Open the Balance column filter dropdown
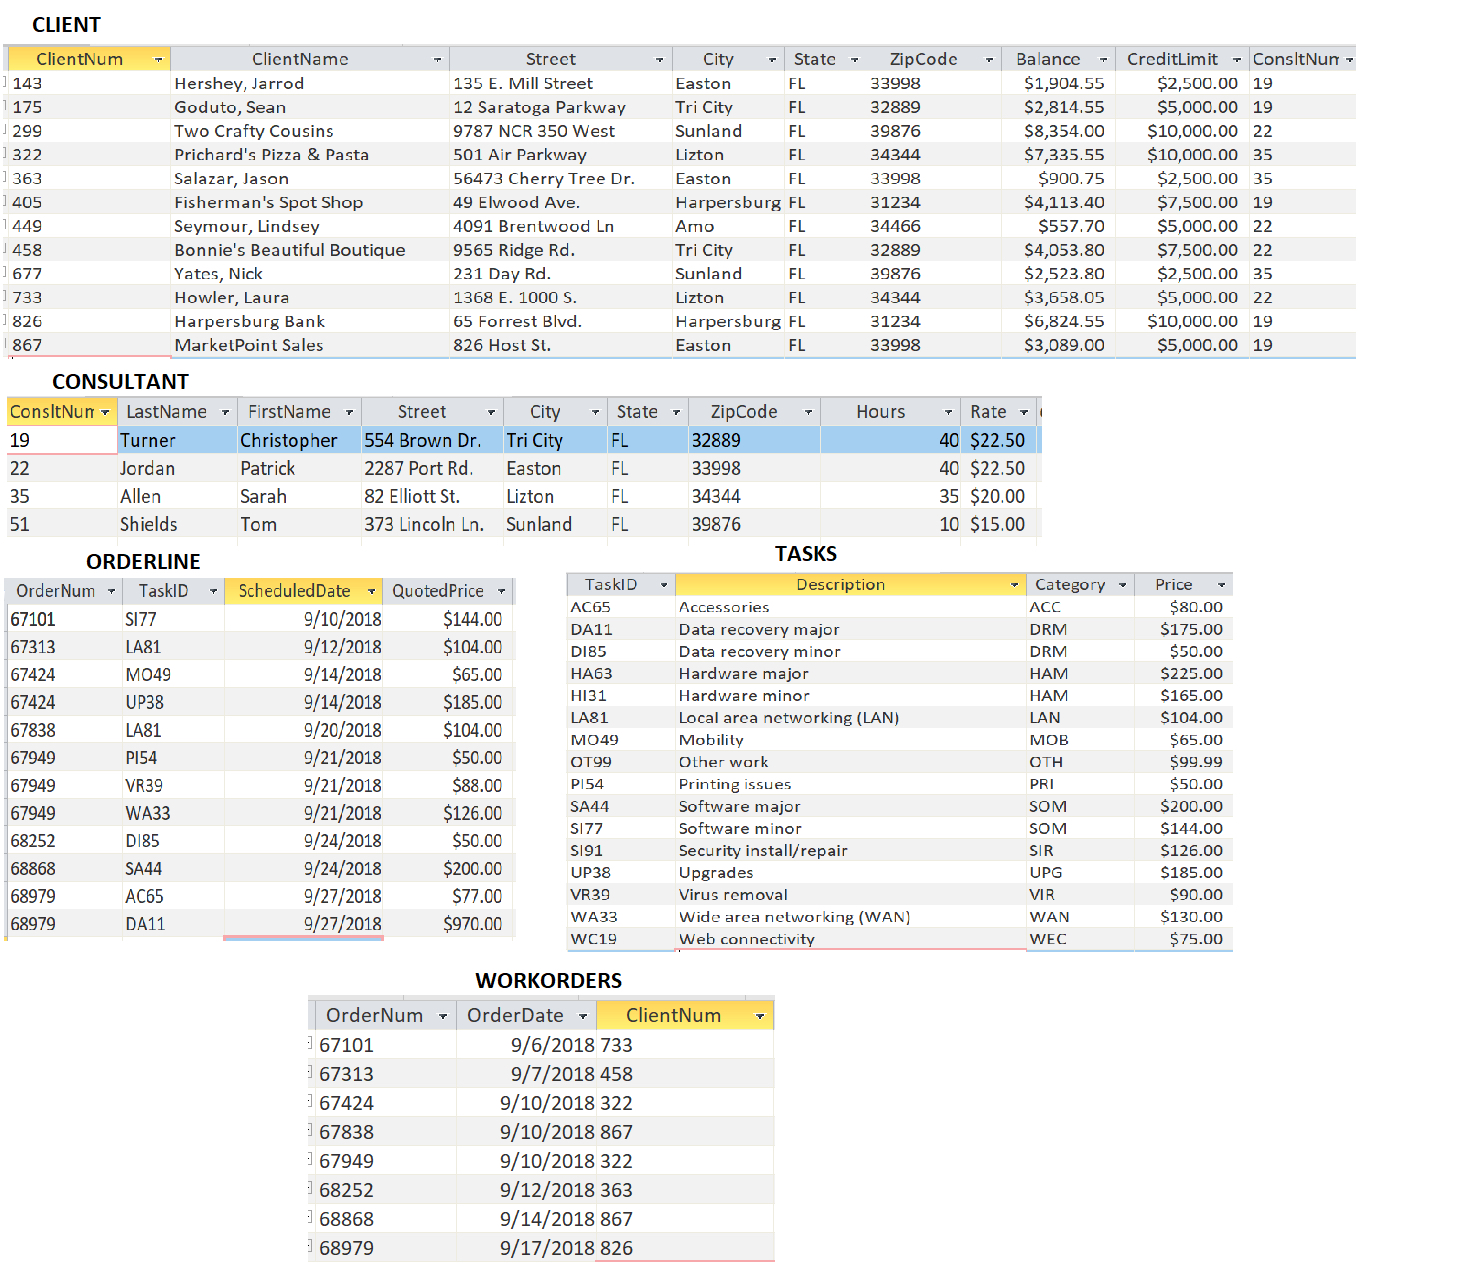Viewport: 1479px width, 1268px height. click(1103, 60)
